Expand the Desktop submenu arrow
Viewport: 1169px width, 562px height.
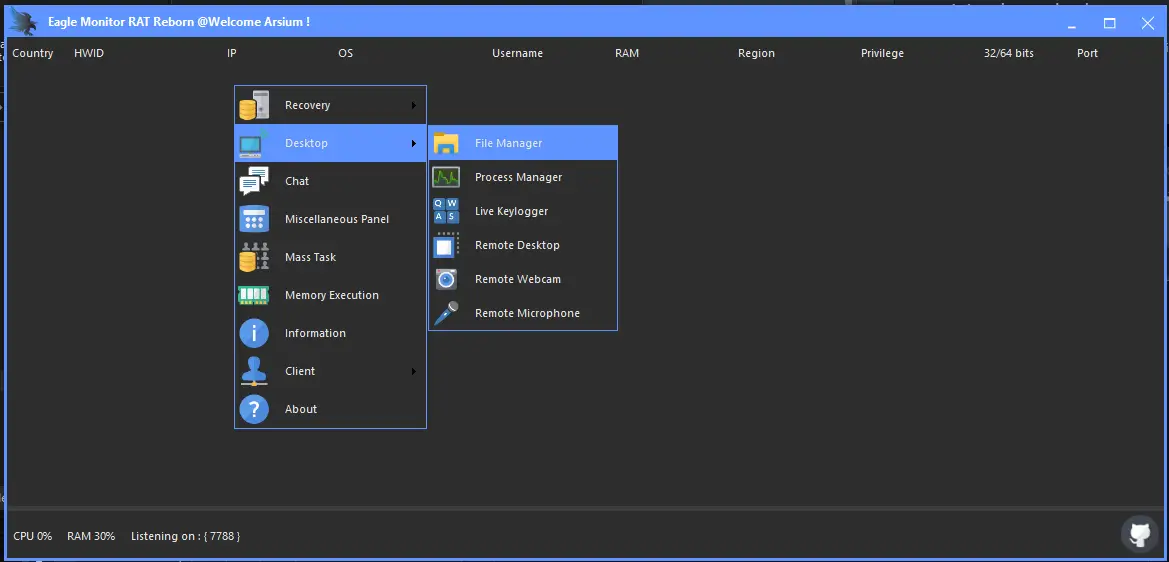(414, 143)
